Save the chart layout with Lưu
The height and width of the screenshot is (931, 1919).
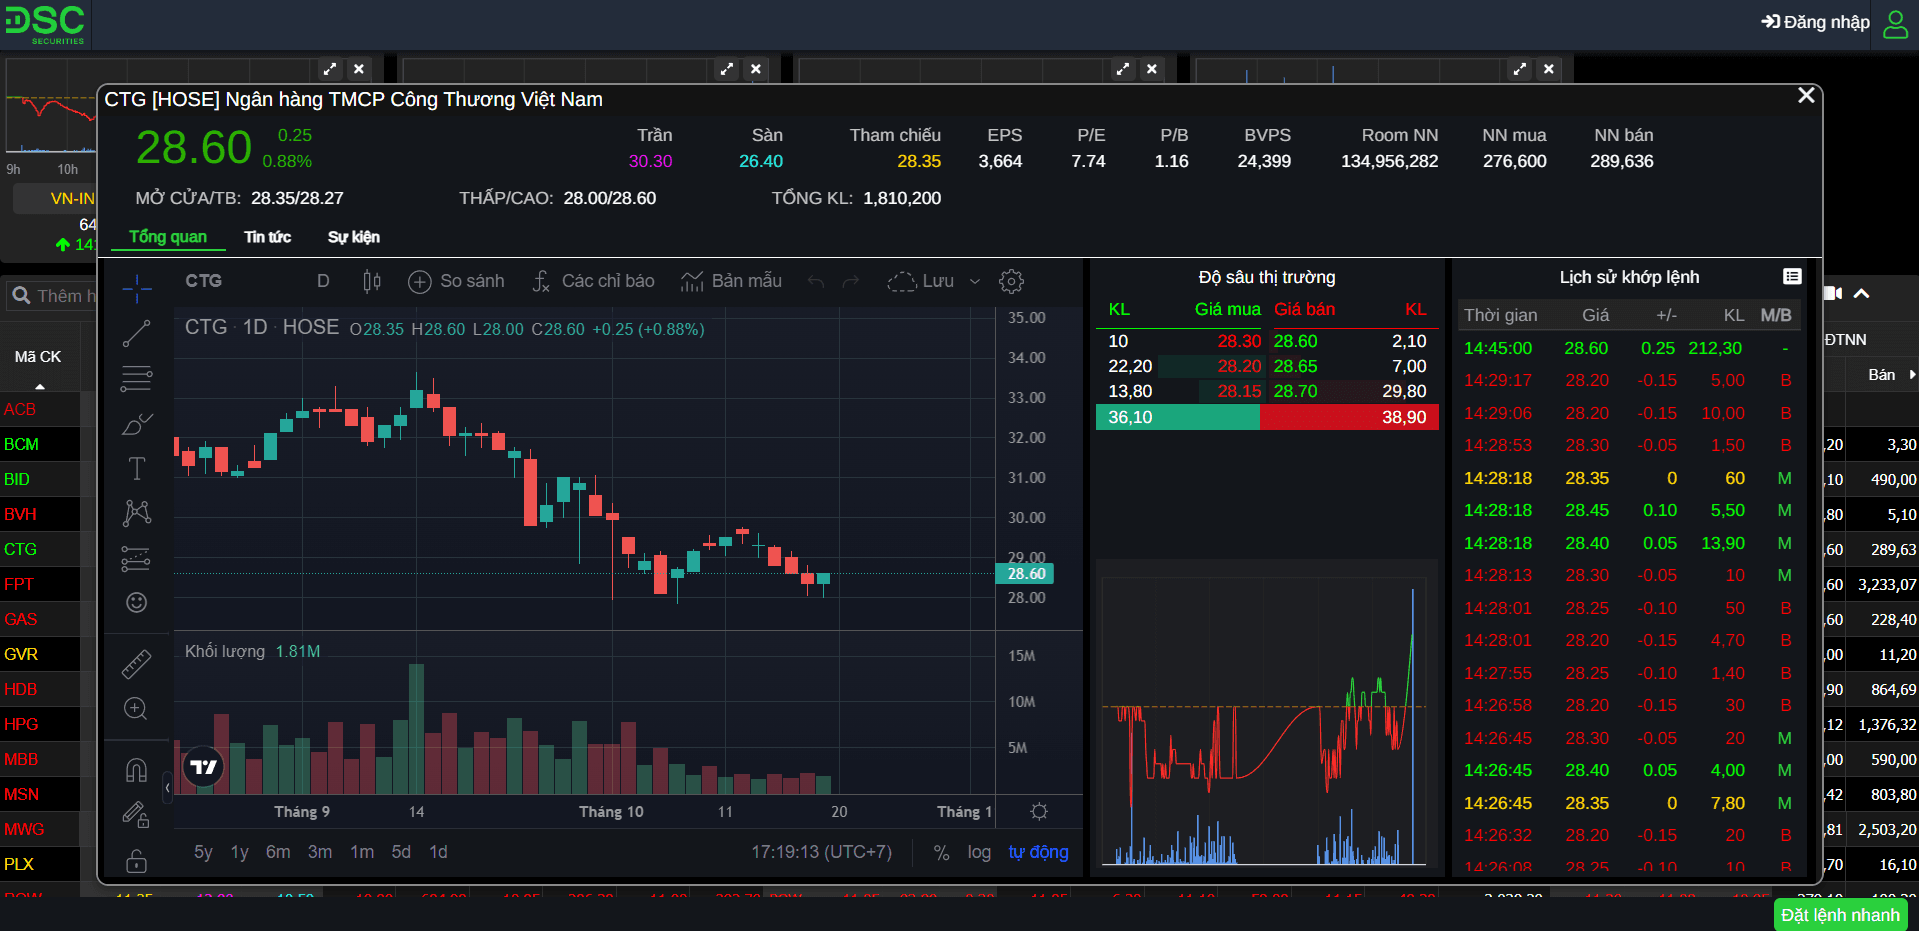coord(921,281)
